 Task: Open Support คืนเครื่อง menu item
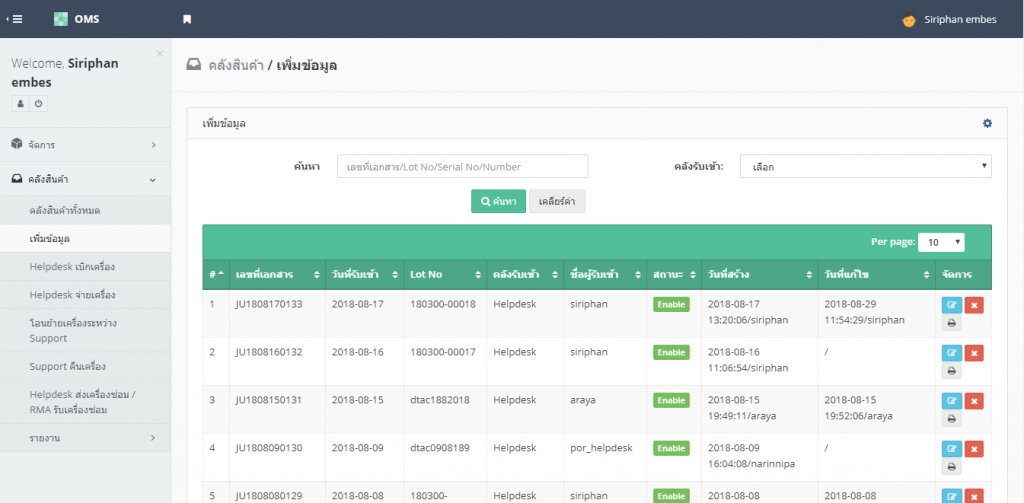(x=86, y=366)
